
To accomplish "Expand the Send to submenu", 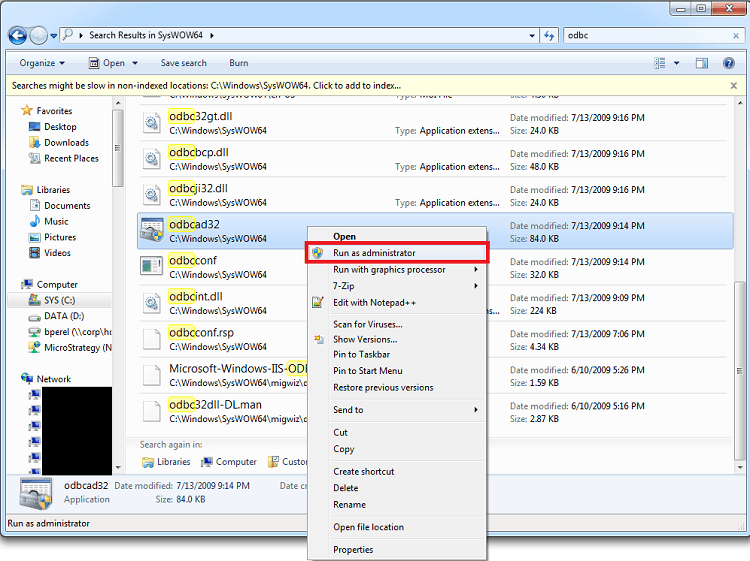I will 397,410.
